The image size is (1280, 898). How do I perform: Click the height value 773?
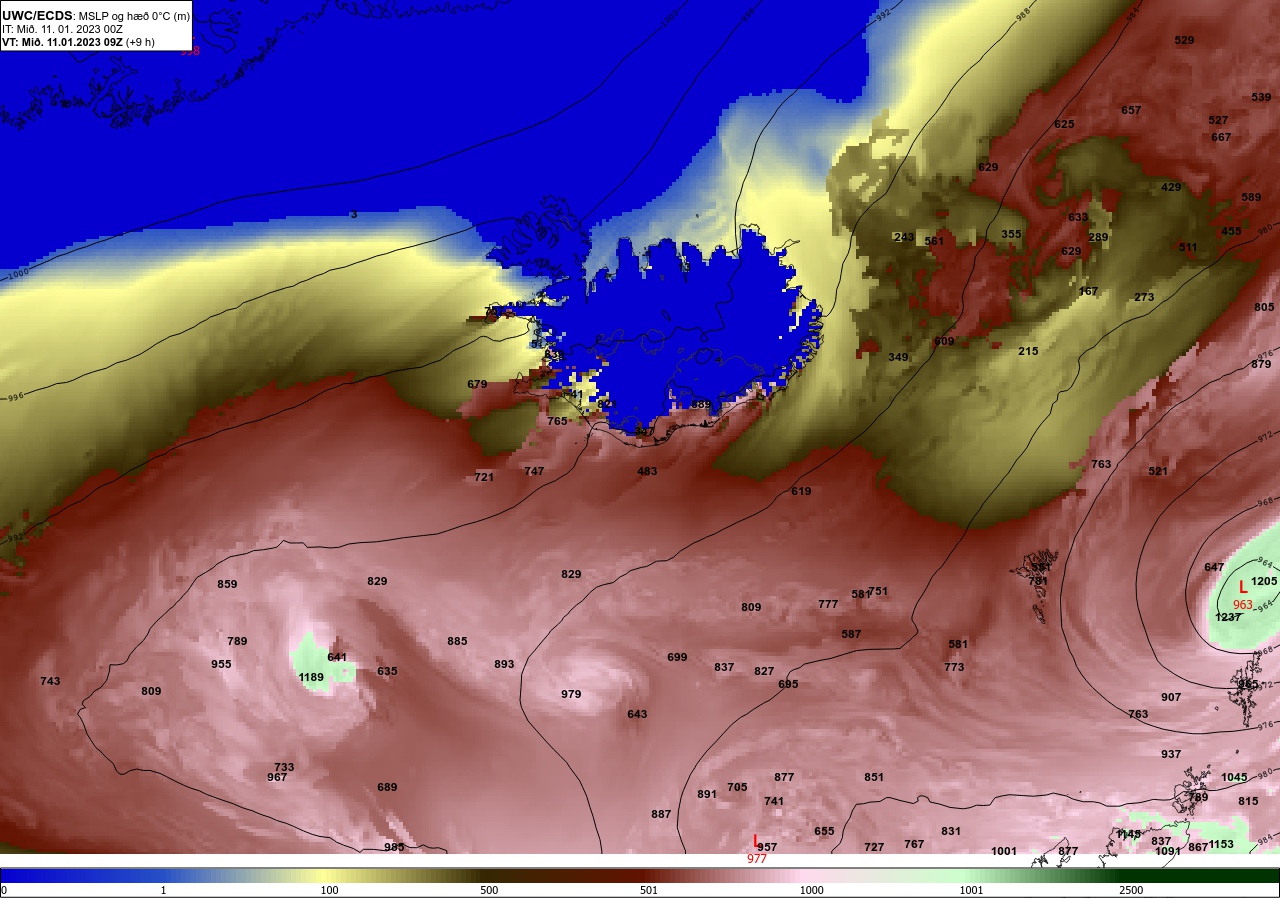954,667
